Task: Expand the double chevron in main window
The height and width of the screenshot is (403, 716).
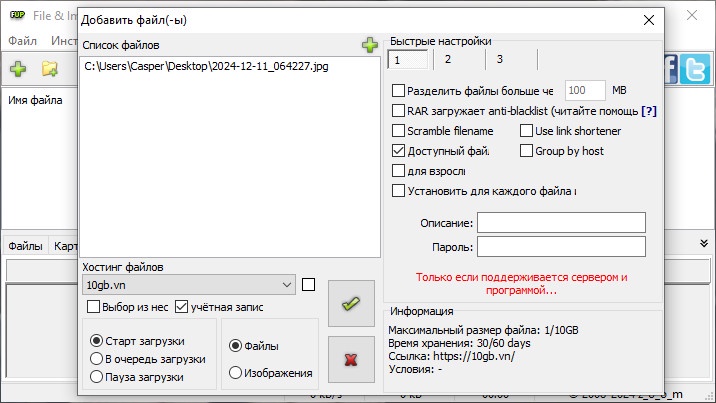Action: 704,243
